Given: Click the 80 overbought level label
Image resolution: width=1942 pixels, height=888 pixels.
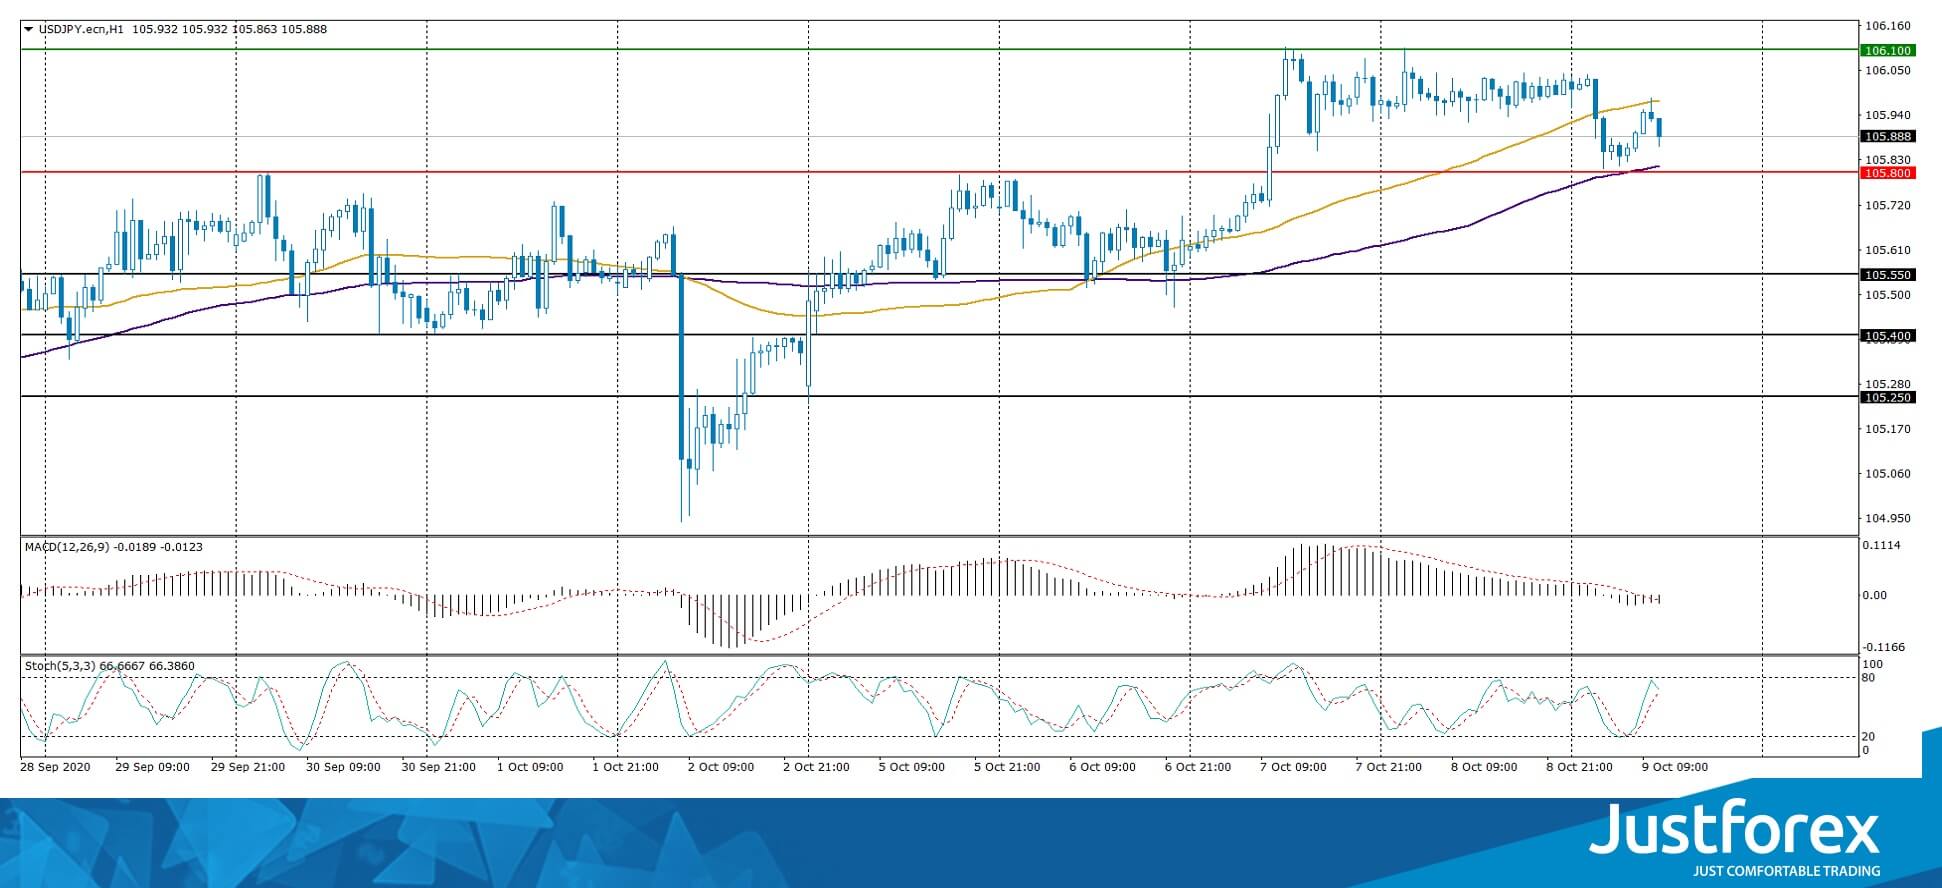Looking at the screenshot, I should click(x=1870, y=678).
